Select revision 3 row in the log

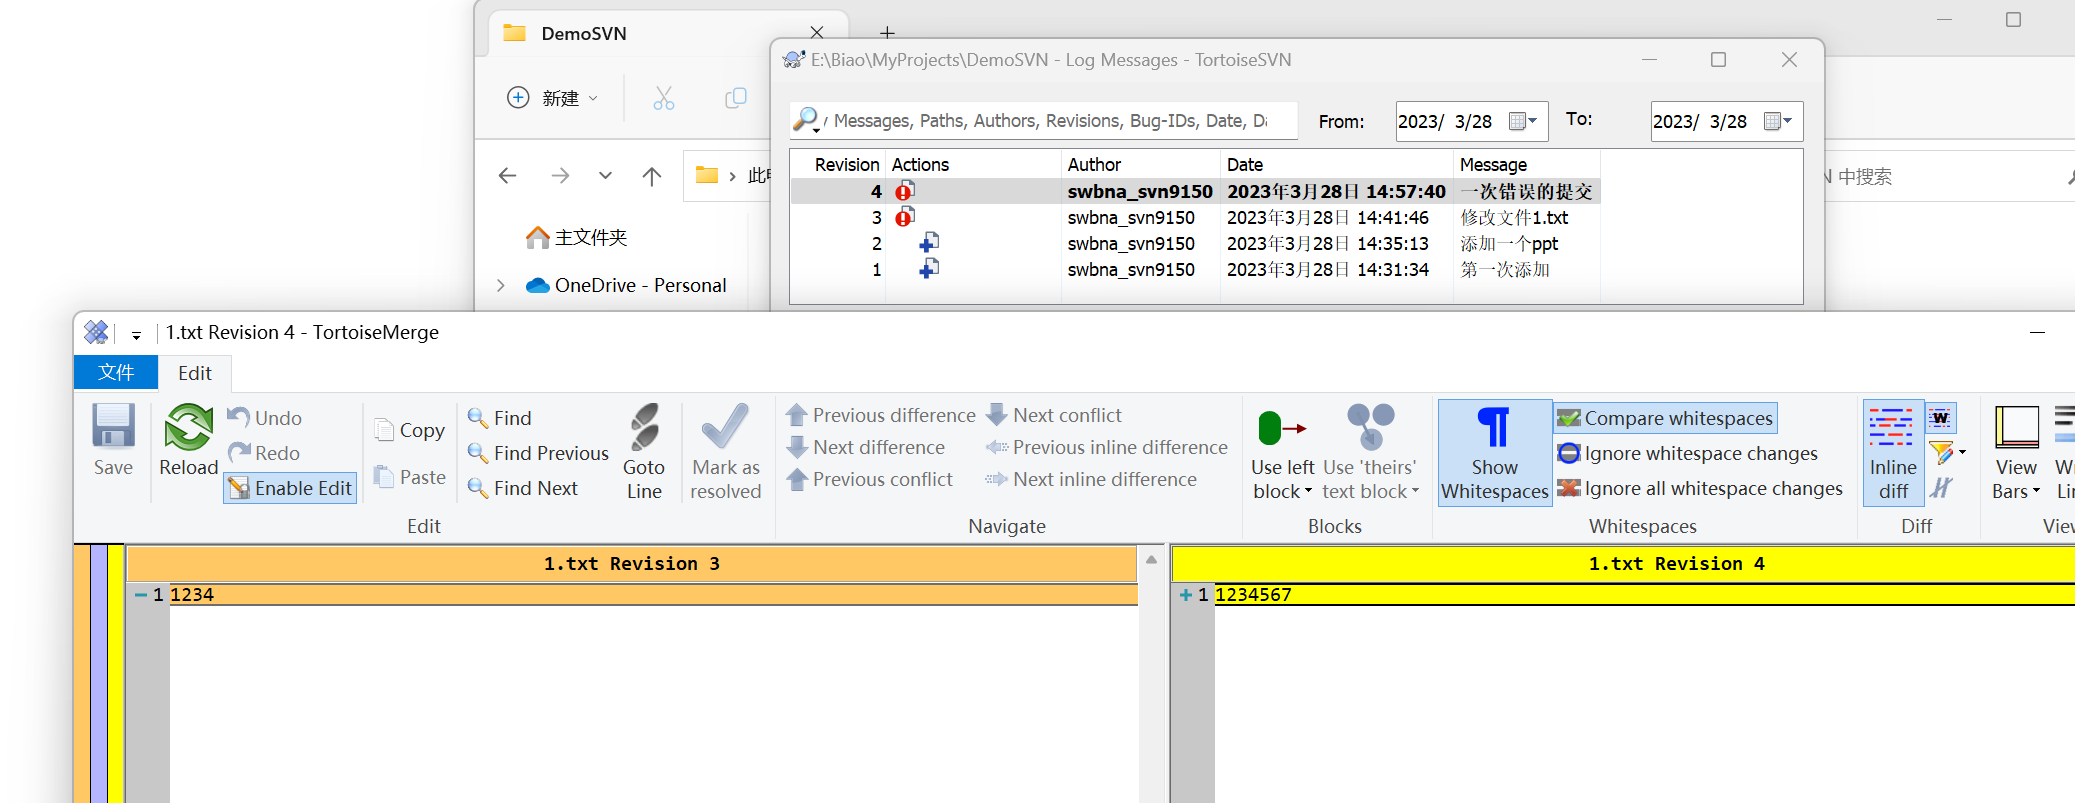(x=1195, y=217)
